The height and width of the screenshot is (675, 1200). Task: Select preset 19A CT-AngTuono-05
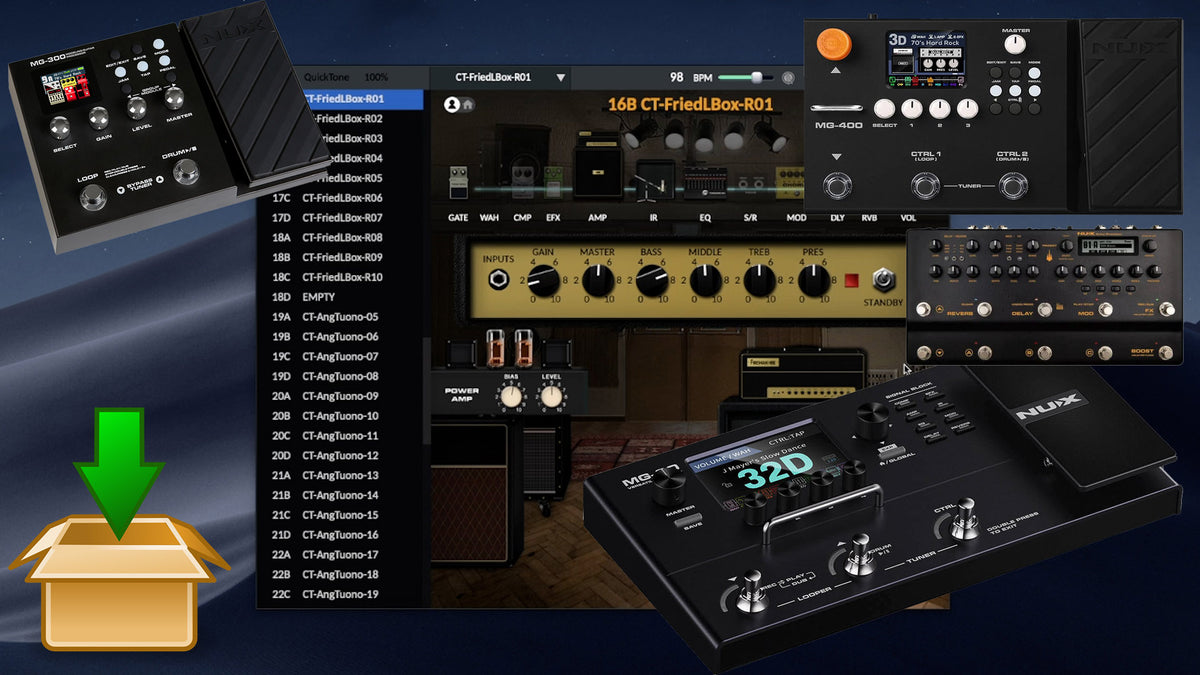click(340, 317)
